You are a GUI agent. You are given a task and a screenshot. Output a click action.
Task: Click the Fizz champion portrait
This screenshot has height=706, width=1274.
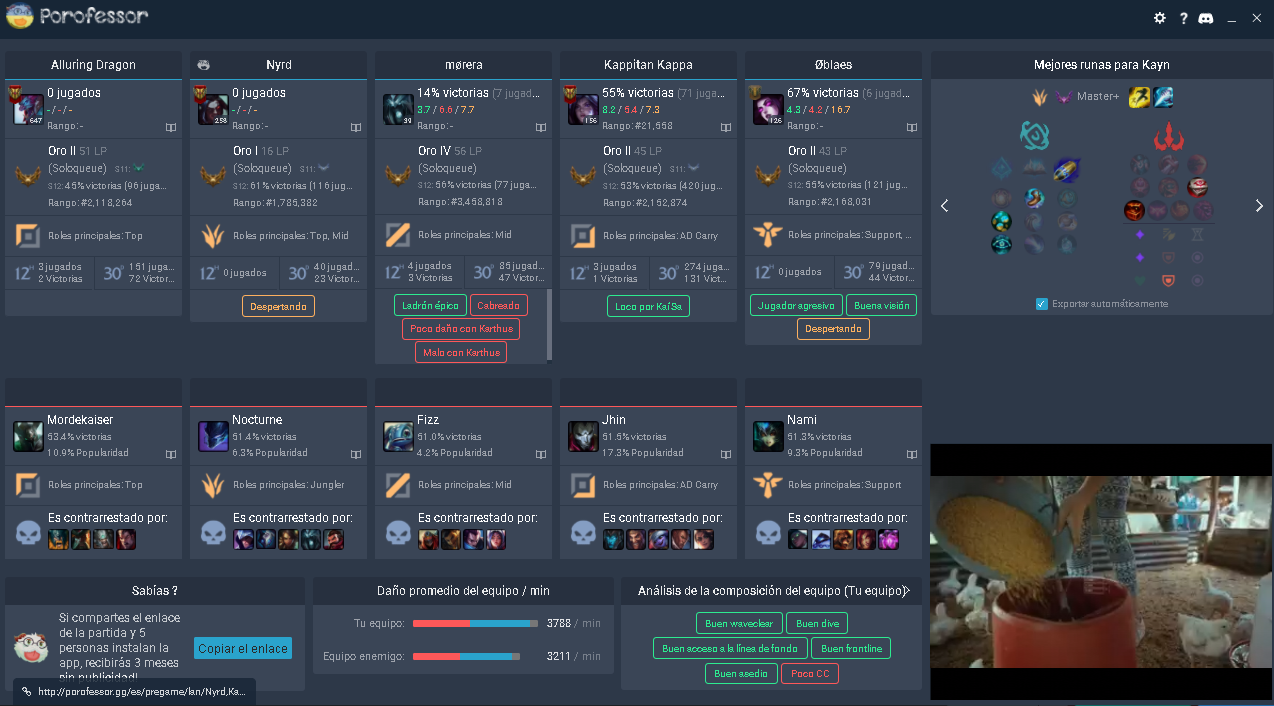[398, 437]
